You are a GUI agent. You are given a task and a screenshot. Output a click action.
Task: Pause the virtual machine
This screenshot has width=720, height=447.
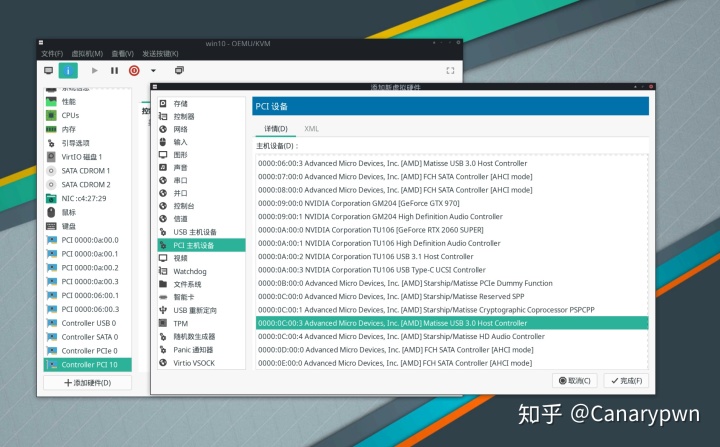tap(114, 70)
